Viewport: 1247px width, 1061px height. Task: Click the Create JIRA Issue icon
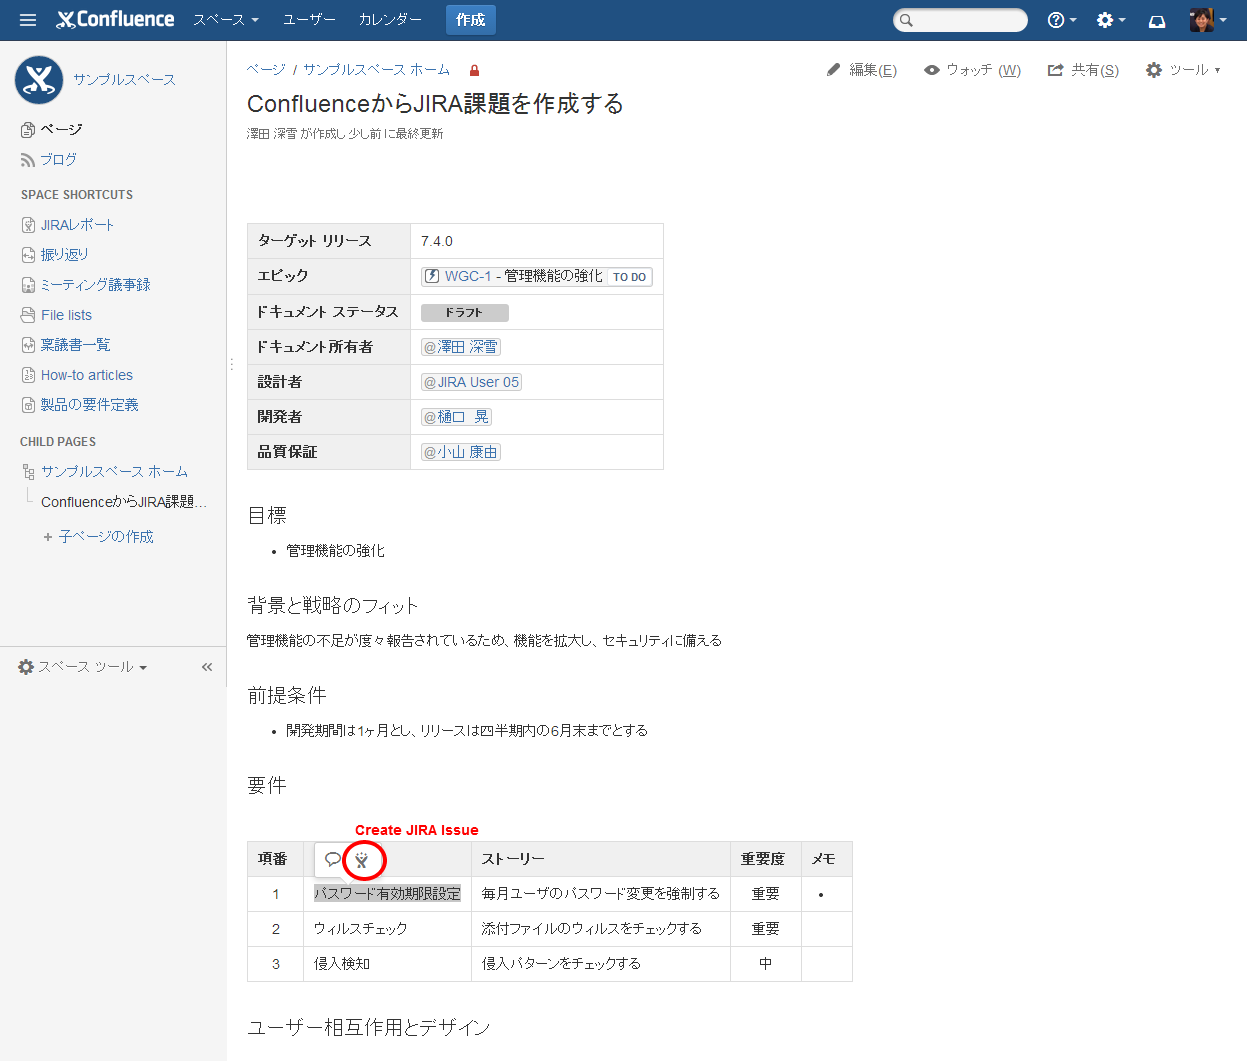point(362,860)
